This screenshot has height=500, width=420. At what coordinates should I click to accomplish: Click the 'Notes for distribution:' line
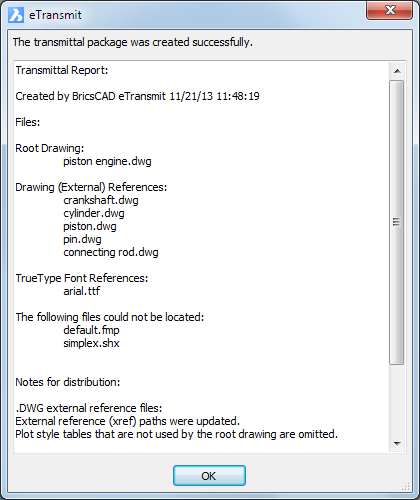68,382
